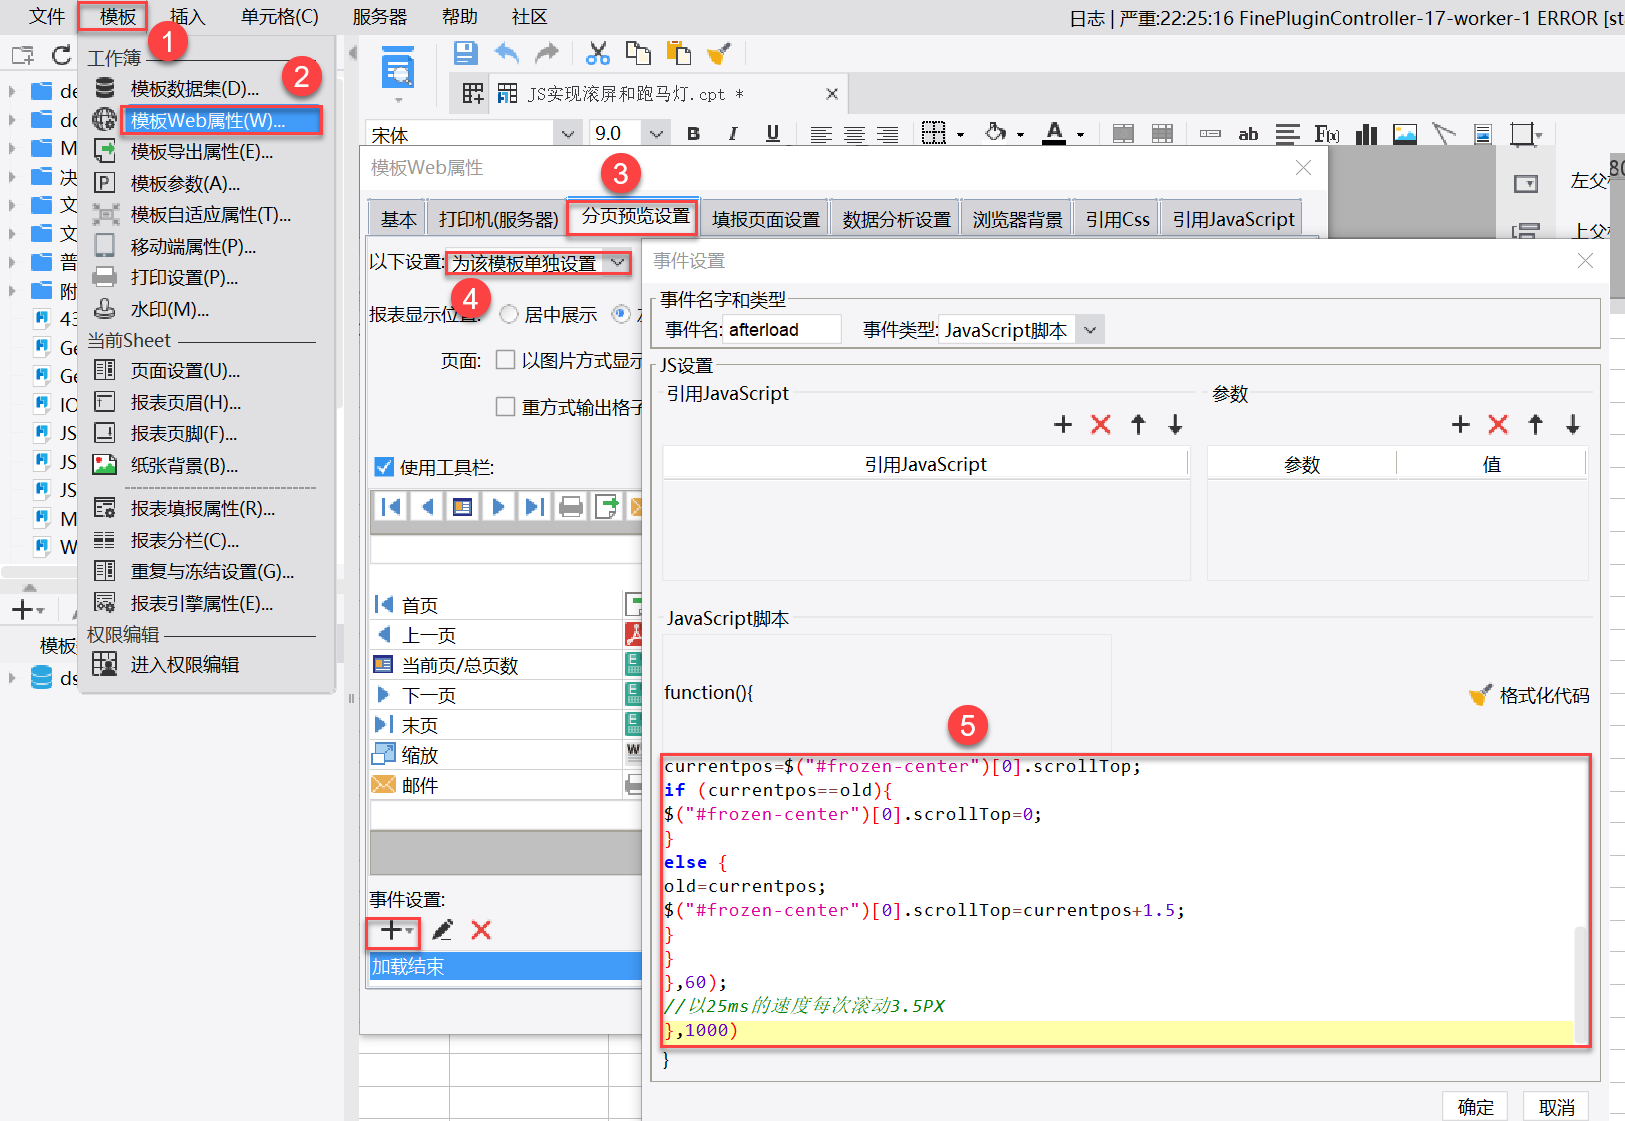Click the Save icon in toolbar
This screenshot has height=1121, width=1625.
465,53
